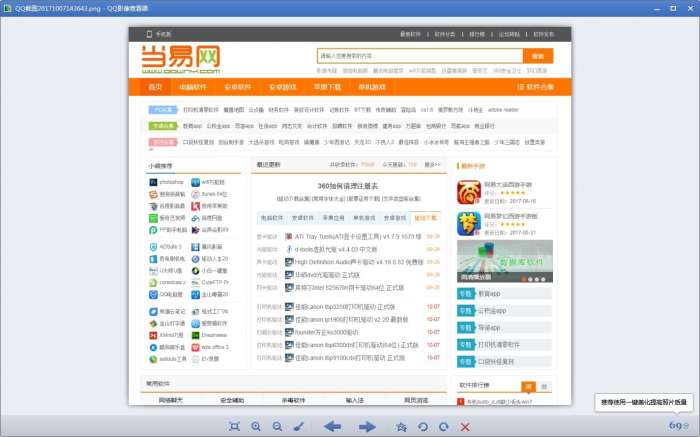
Task: Zoom in with the magnifier plus icon
Action: coord(256,427)
